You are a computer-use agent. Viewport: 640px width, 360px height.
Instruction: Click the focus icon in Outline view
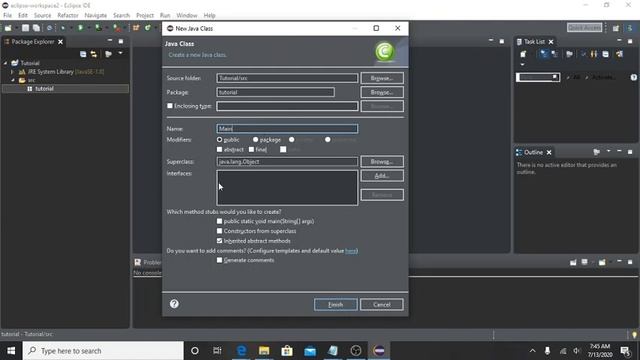click(x=596, y=152)
